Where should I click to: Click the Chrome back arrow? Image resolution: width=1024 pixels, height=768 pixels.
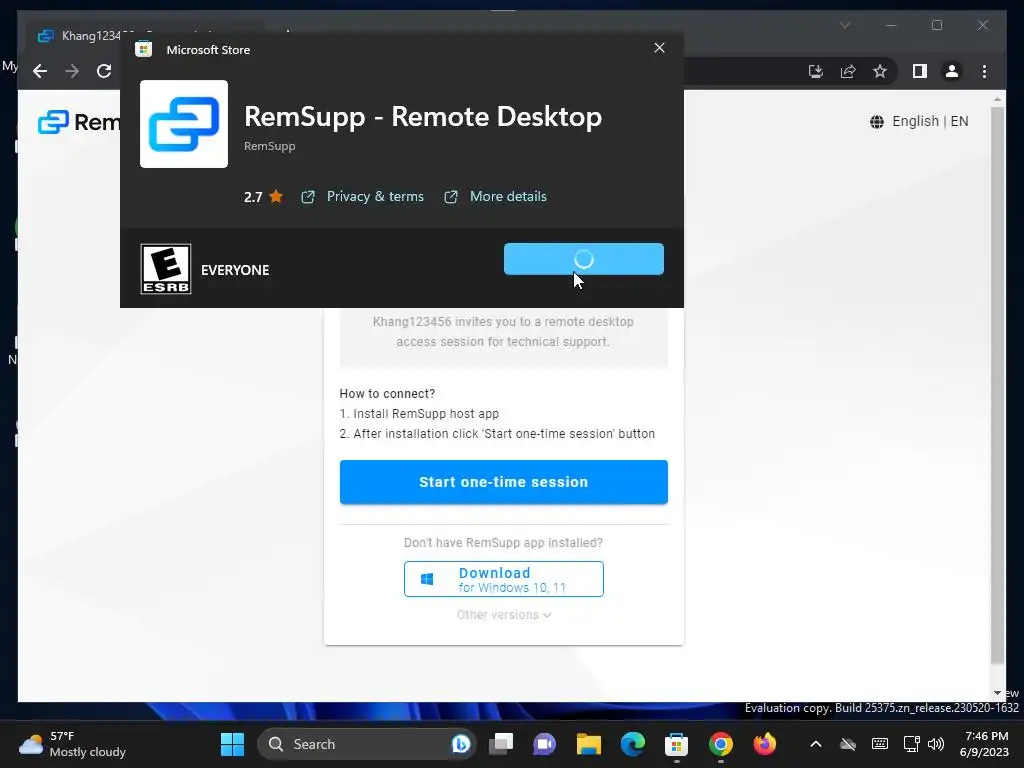pos(40,71)
